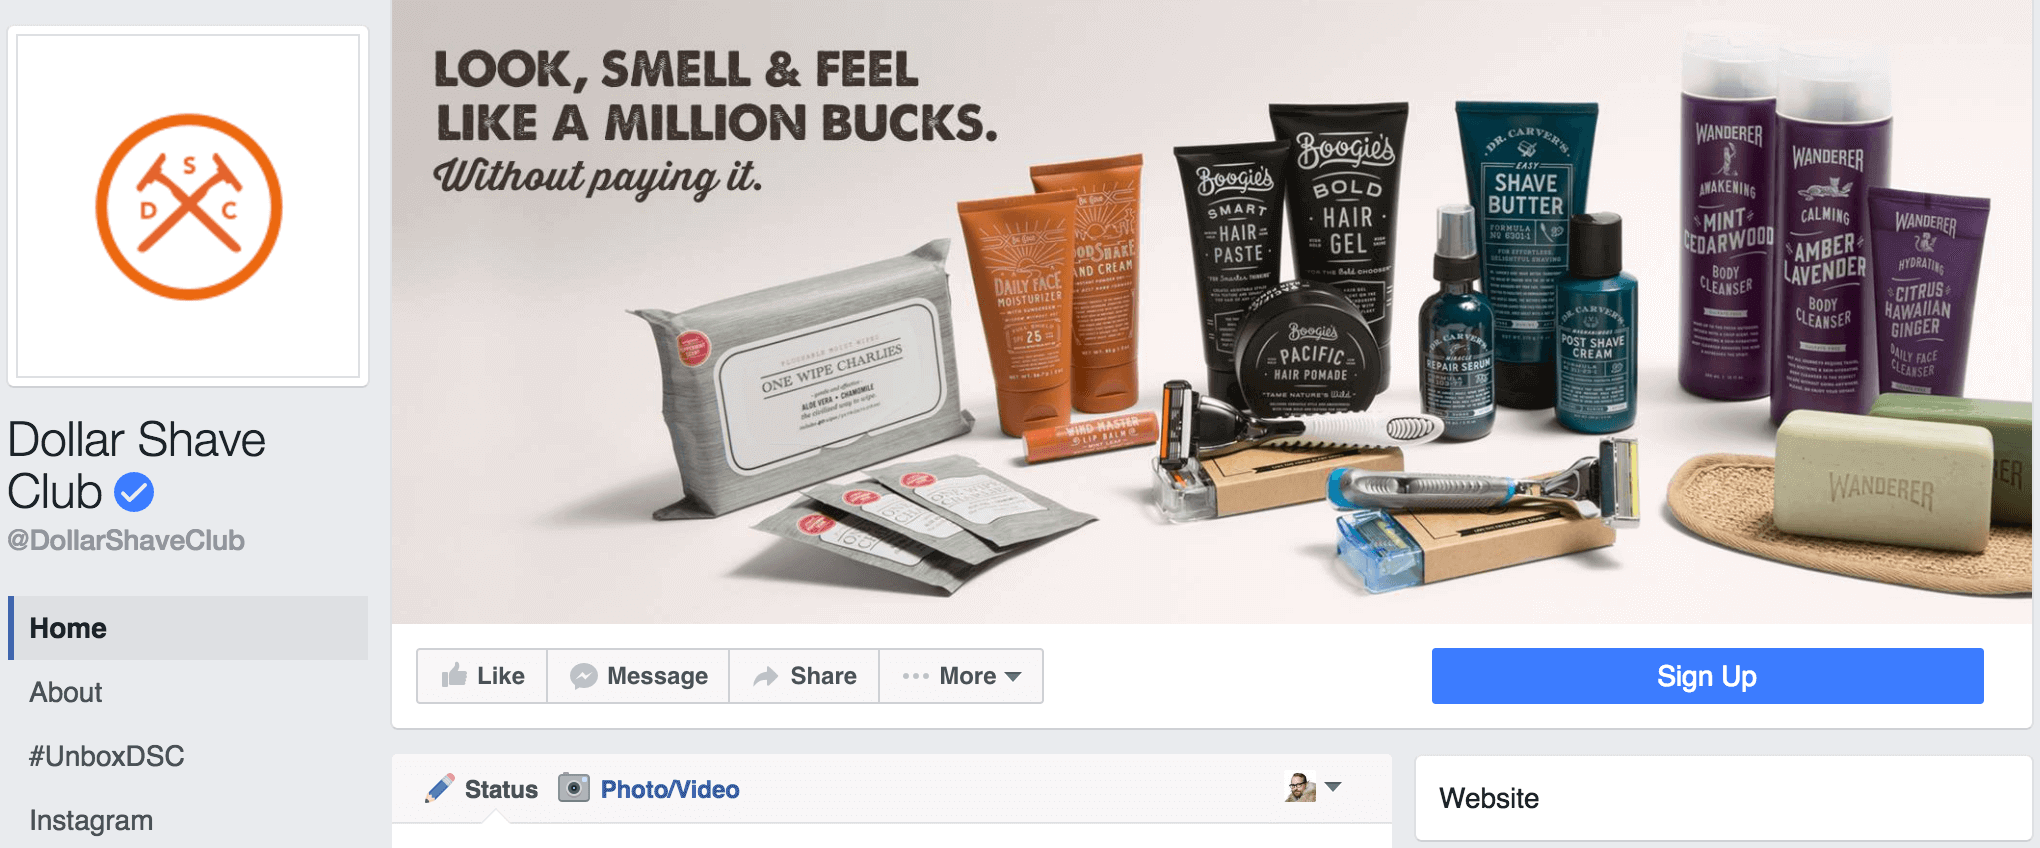Click the blue verified badge
Image resolution: width=2040 pixels, height=848 pixels.
click(133, 492)
